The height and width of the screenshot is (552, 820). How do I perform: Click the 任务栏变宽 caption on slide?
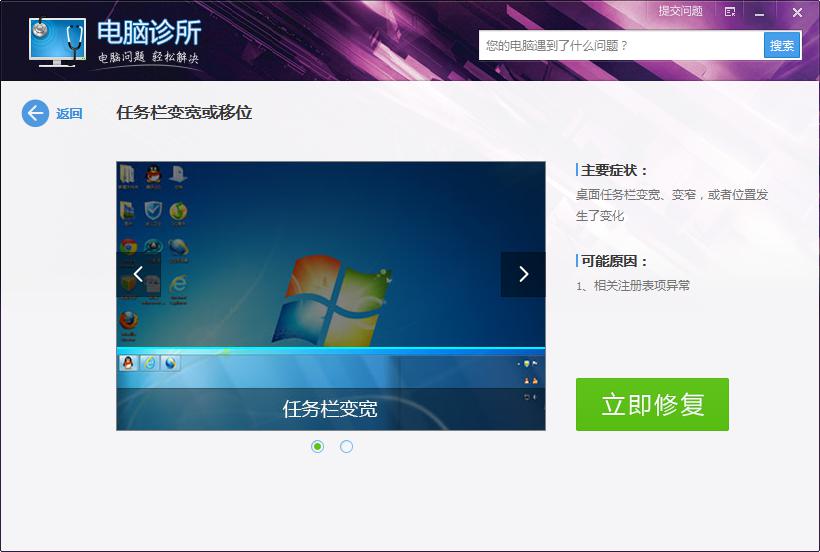pos(330,409)
